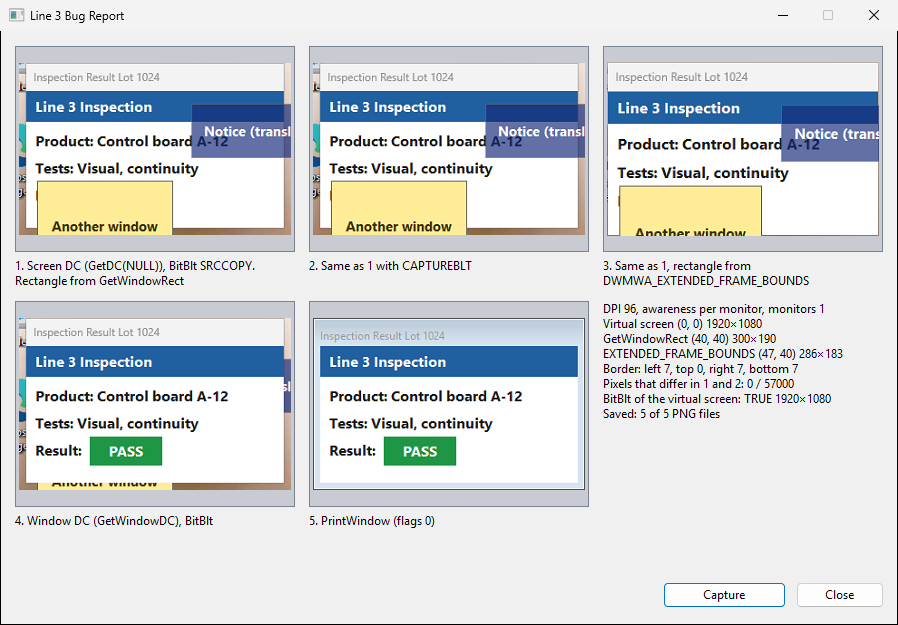
Task: Click caption '4. Window DC (GetWindowDC), BitBlt'
Action: tap(114, 521)
